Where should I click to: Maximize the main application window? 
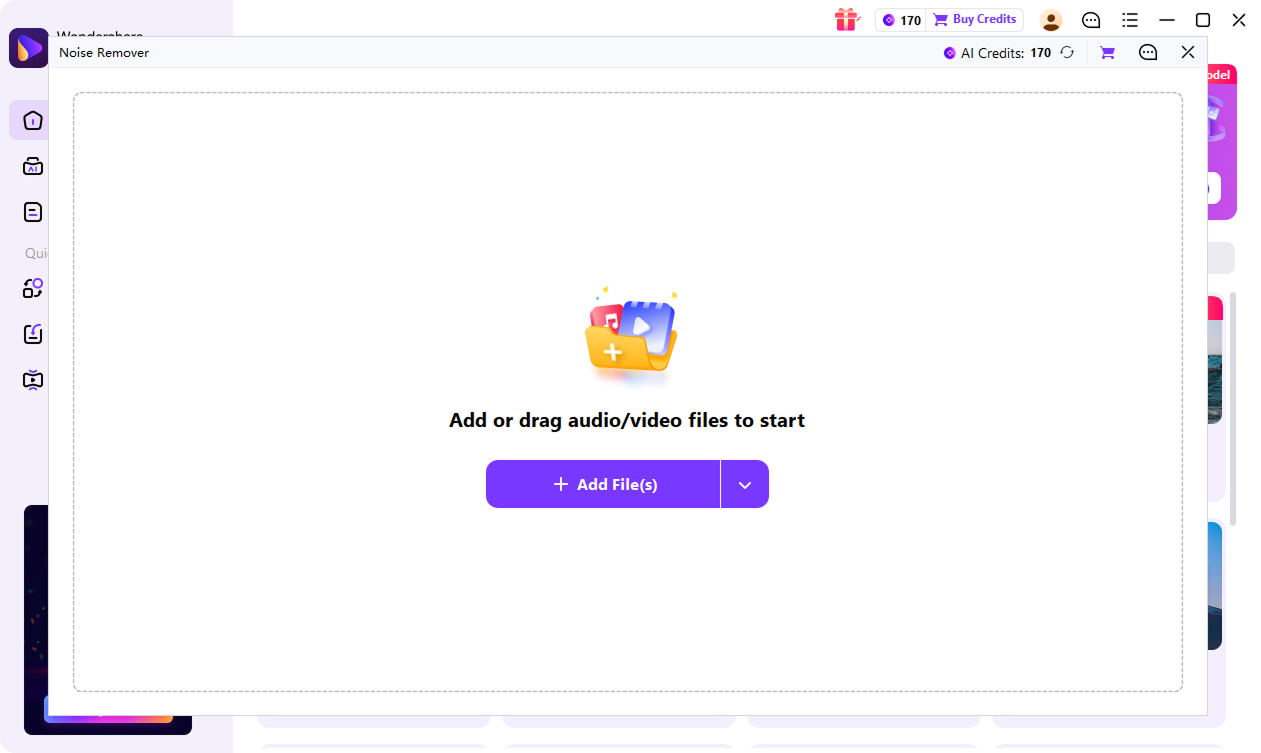point(1203,20)
